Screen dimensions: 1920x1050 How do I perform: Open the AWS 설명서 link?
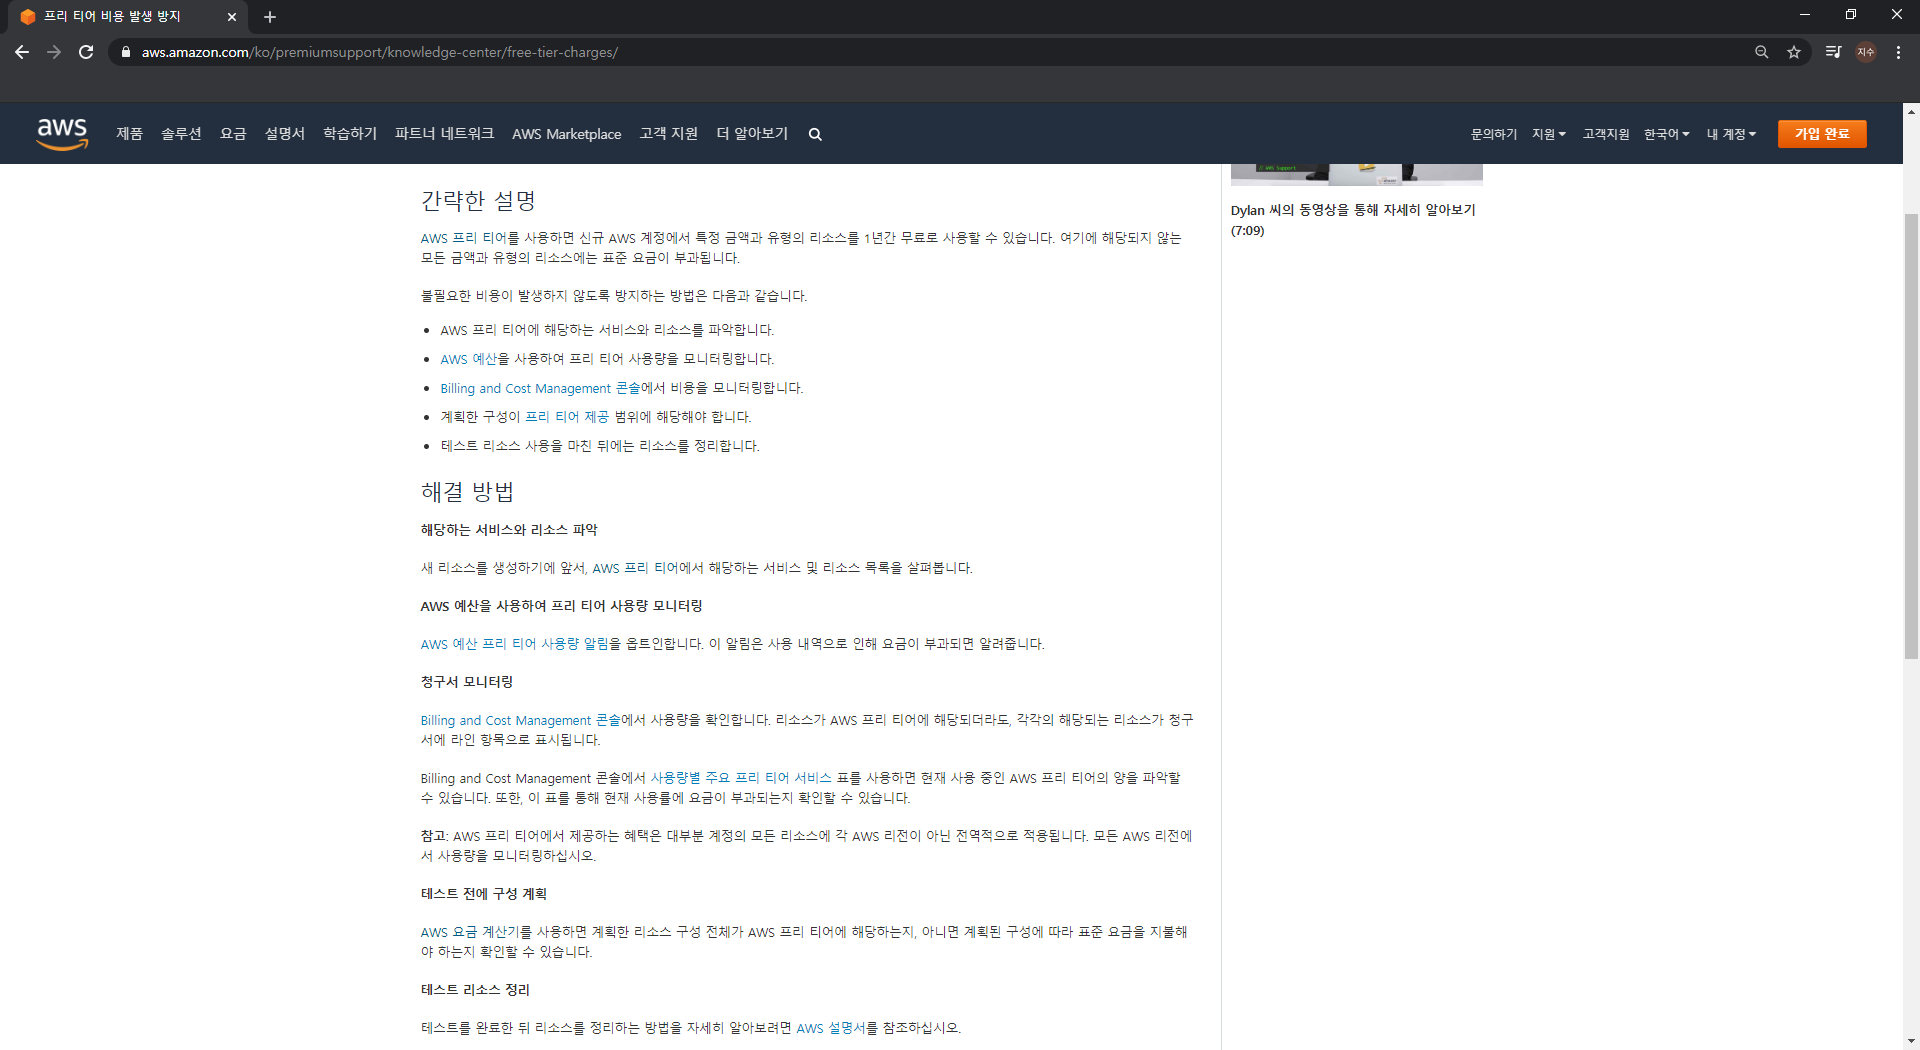coord(831,1028)
